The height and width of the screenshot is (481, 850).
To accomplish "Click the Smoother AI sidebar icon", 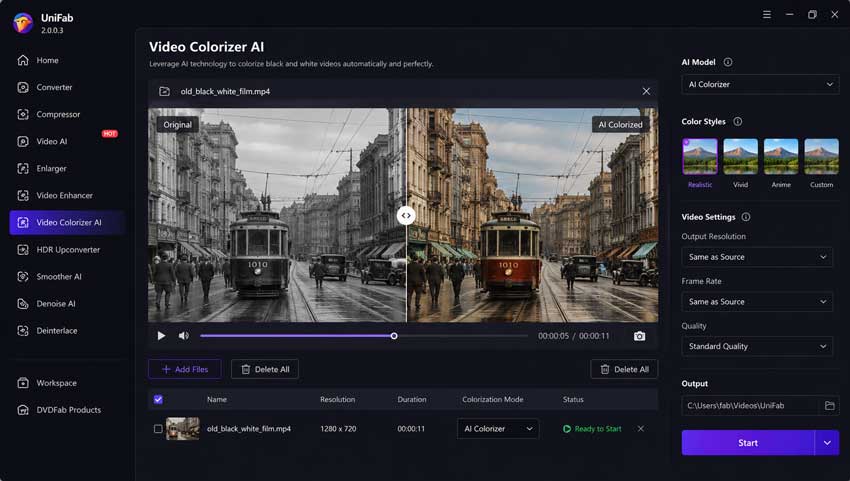I will (x=23, y=277).
